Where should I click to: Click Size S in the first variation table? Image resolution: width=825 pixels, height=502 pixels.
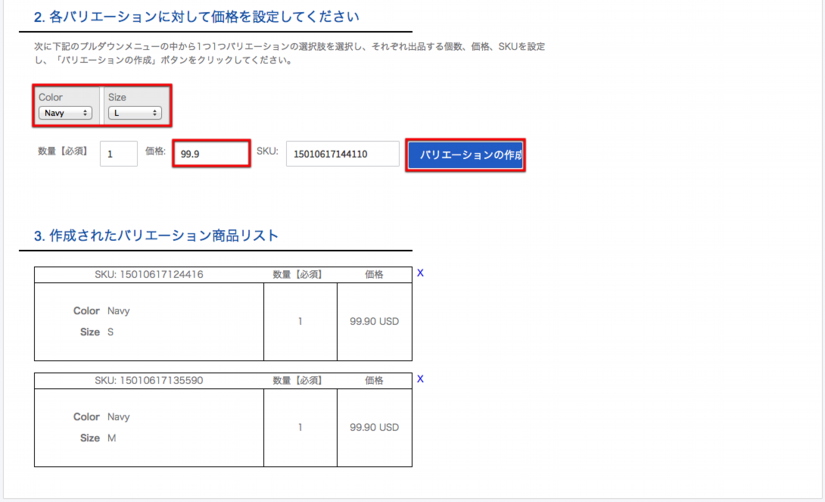(110, 331)
